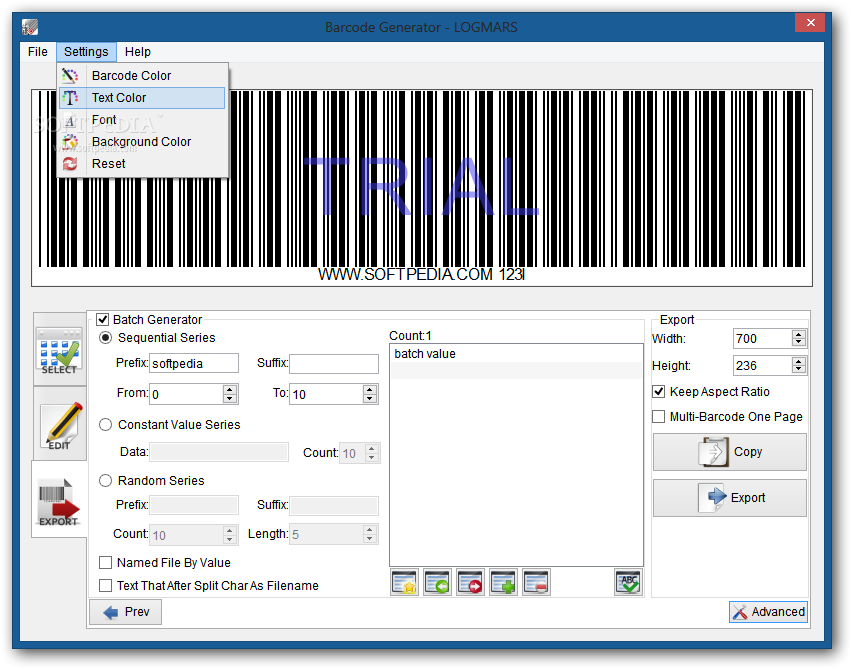Choose Text Color from Settings menu
This screenshot has height=669, width=852.
coord(142,98)
